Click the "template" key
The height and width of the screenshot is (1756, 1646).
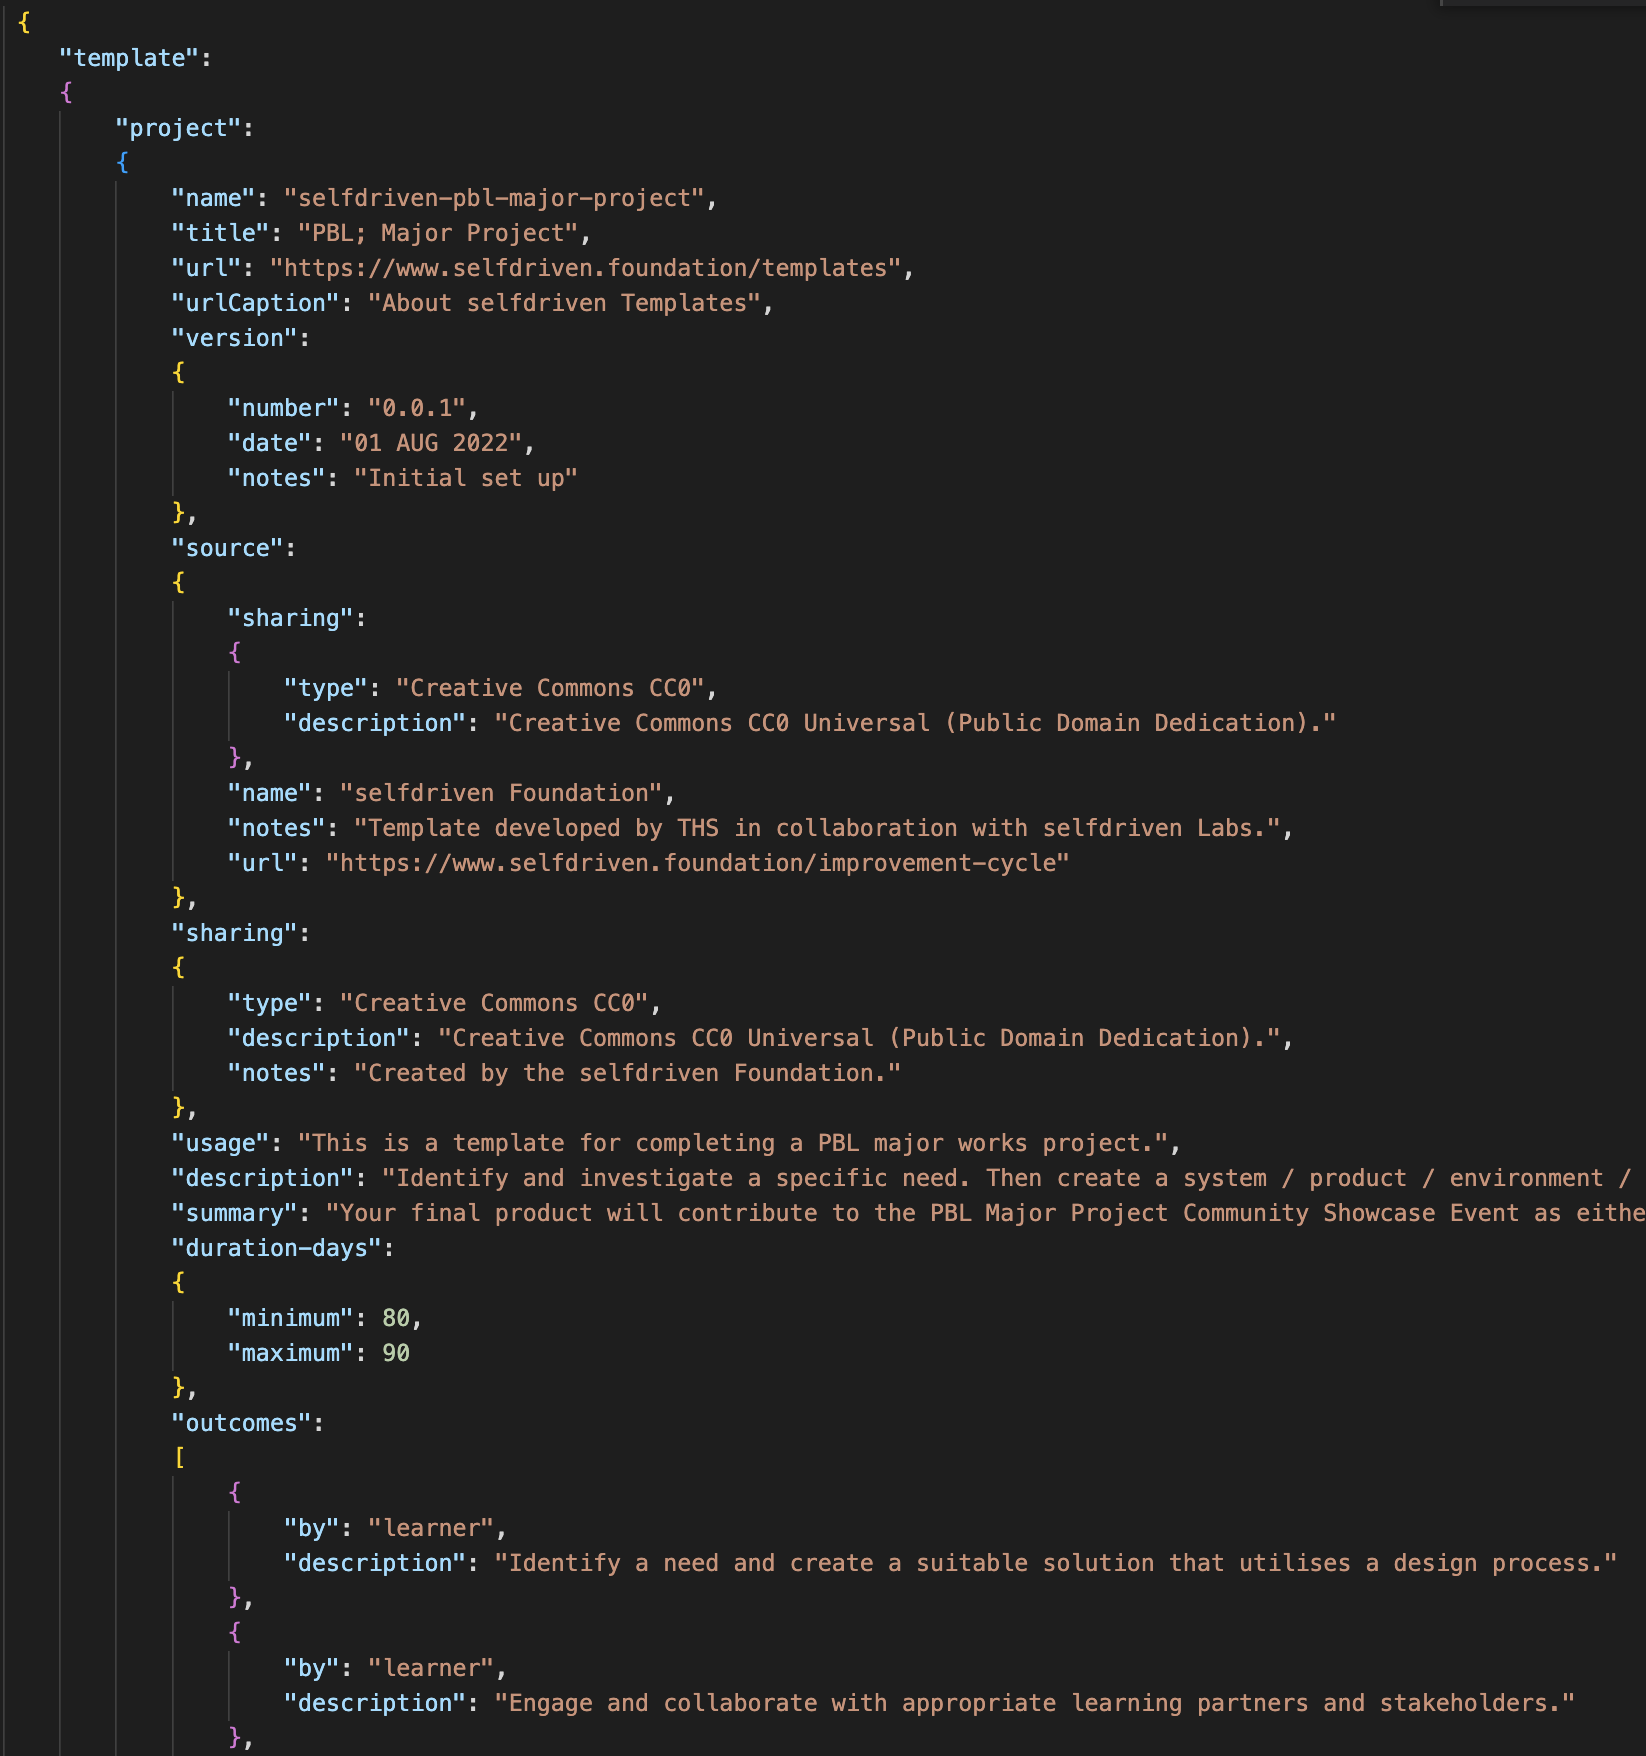(130, 58)
